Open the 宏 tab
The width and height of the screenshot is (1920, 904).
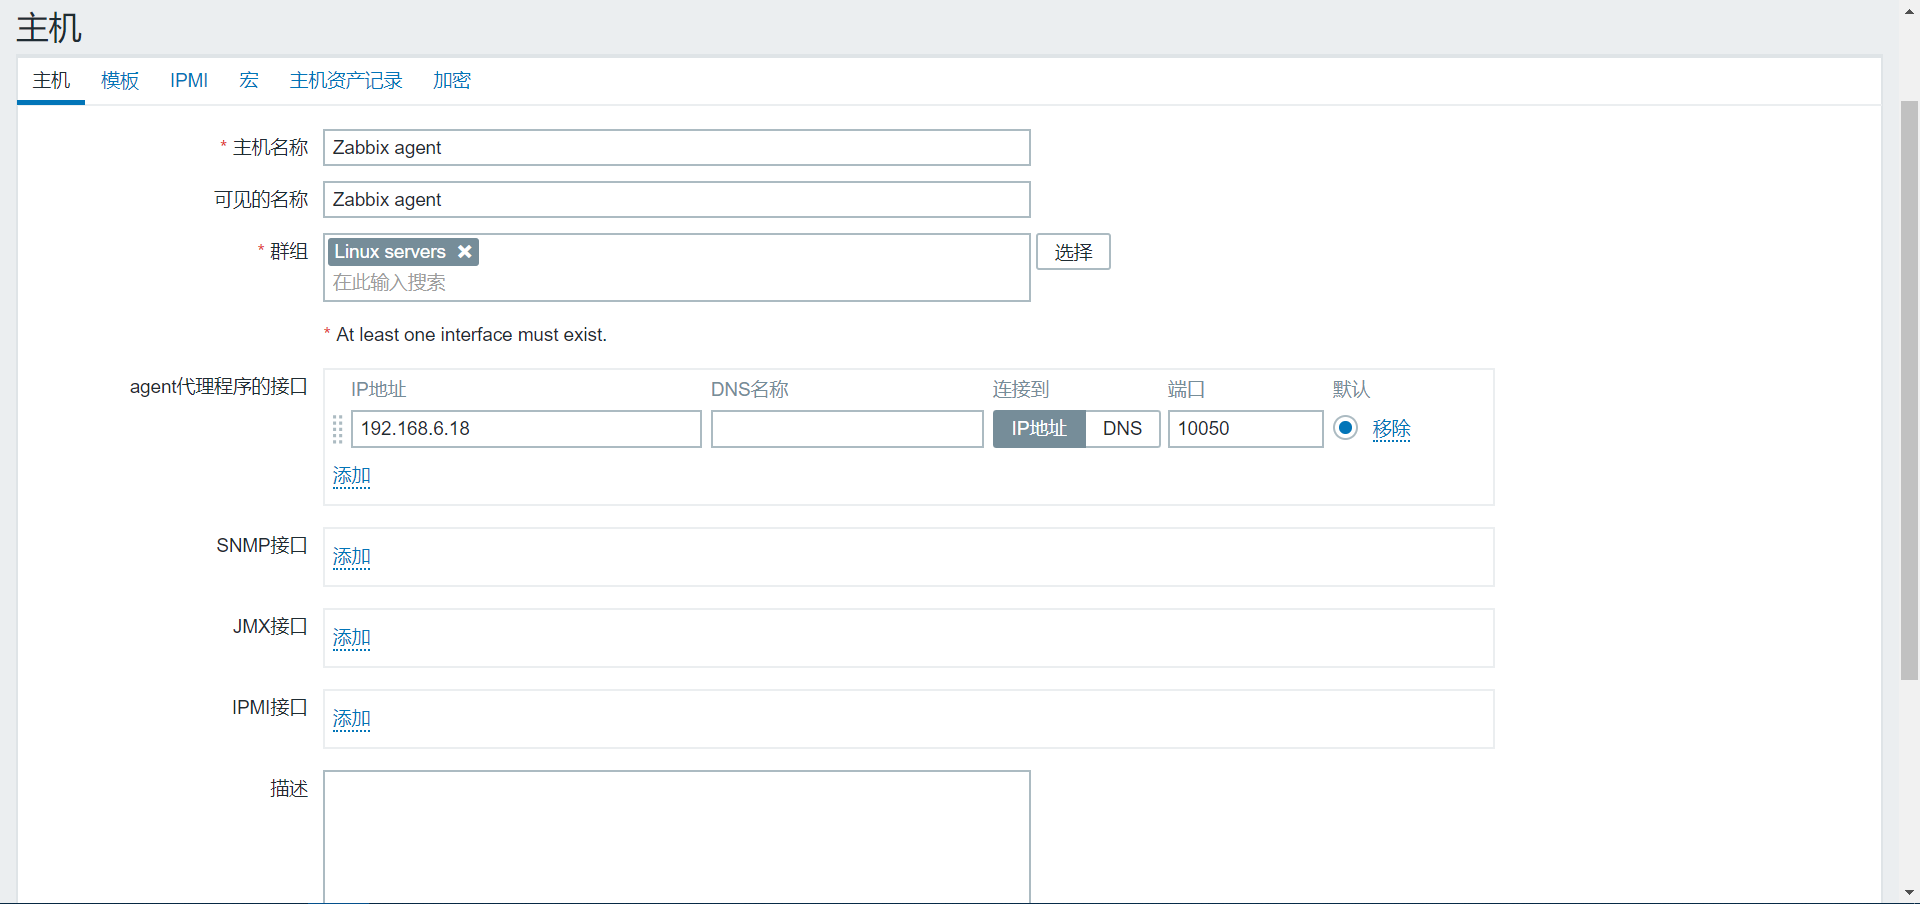249,81
